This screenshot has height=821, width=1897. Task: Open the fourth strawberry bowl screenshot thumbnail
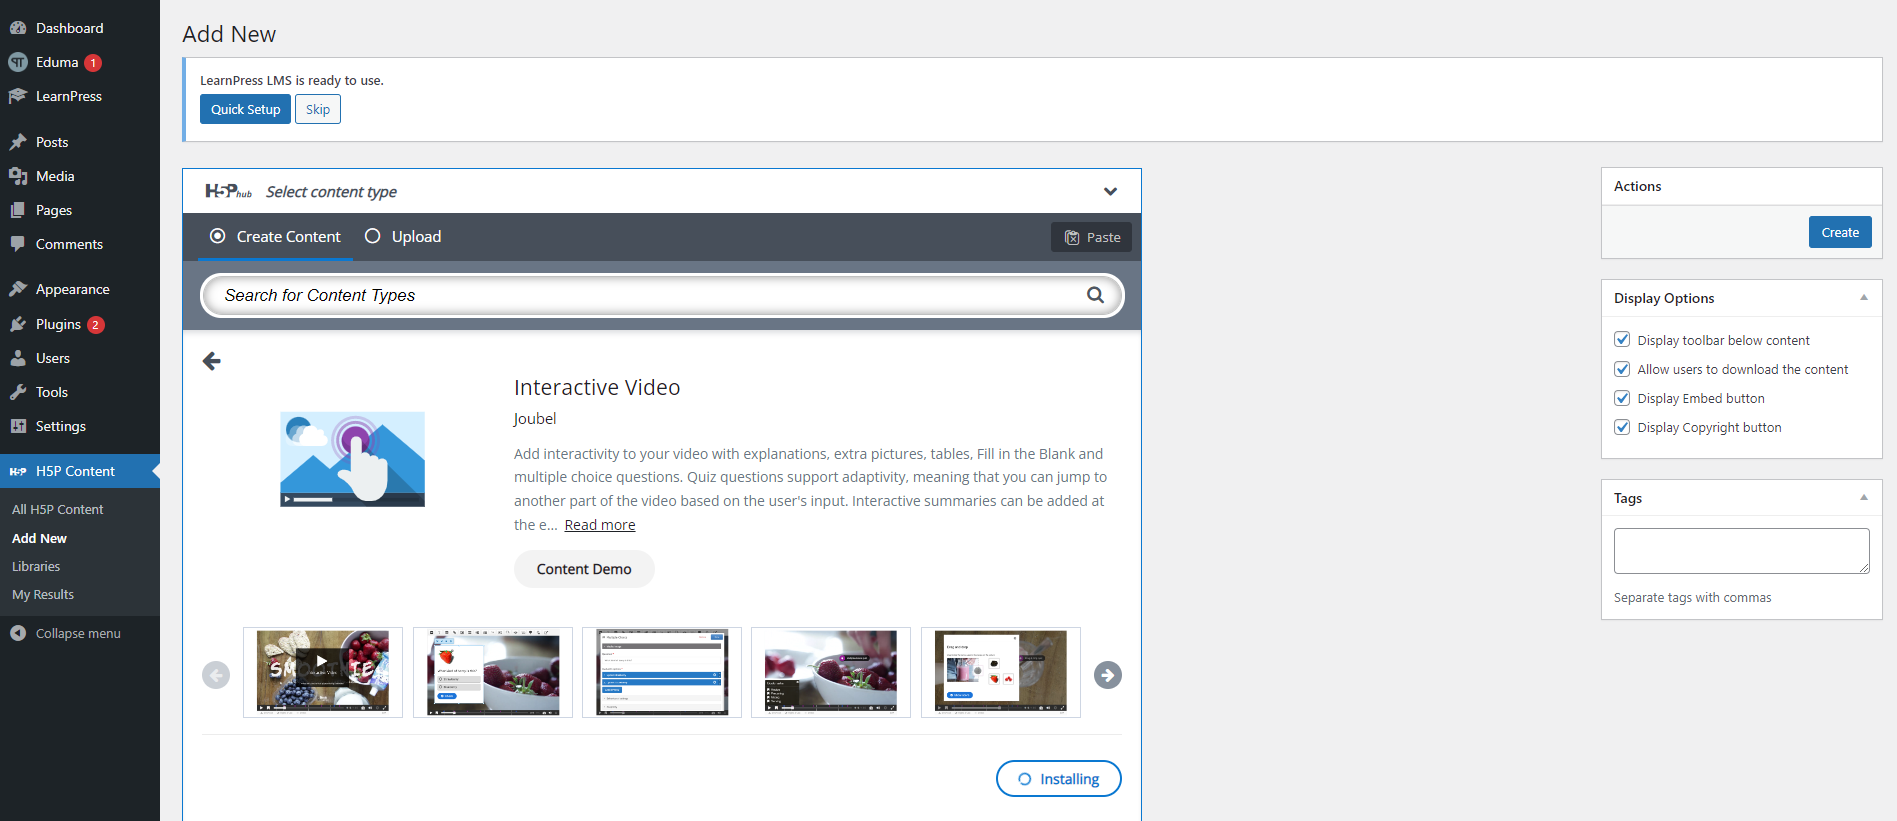pyautogui.click(x=831, y=672)
